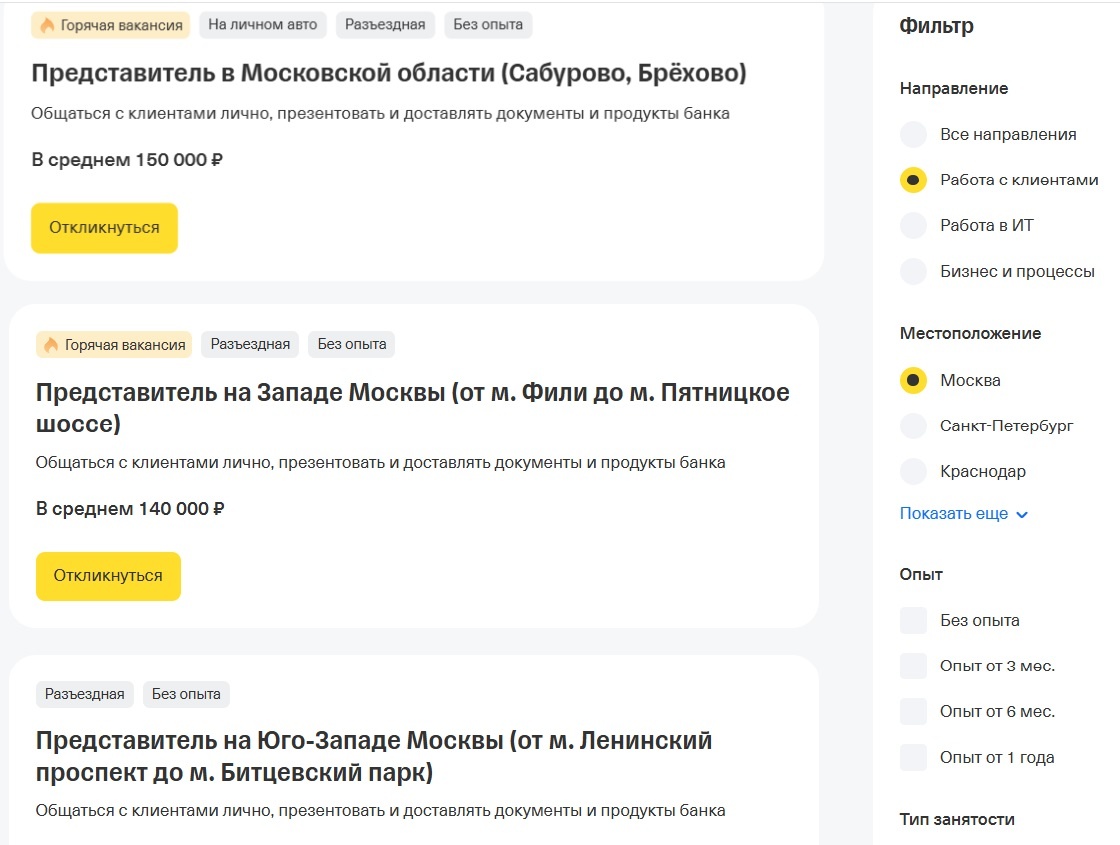This screenshot has width=1120, height=845.
Task: Choose Краснодар in the location filter
Action: click(x=914, y=471)
